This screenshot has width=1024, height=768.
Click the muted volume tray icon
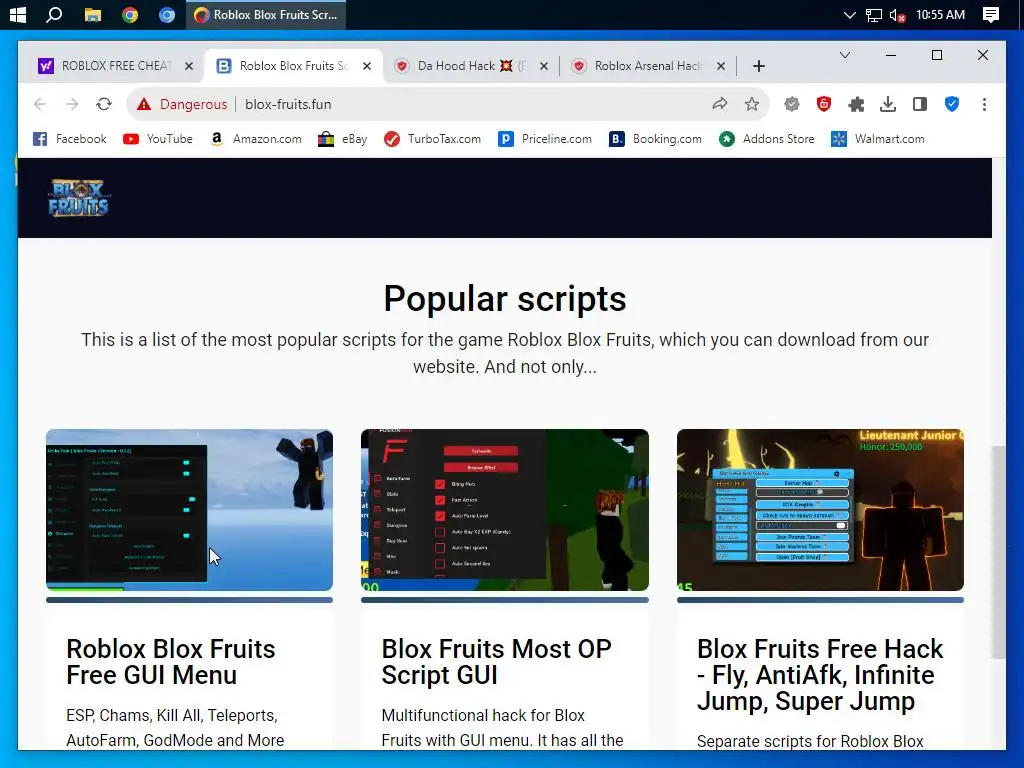(x=897, y=15)
